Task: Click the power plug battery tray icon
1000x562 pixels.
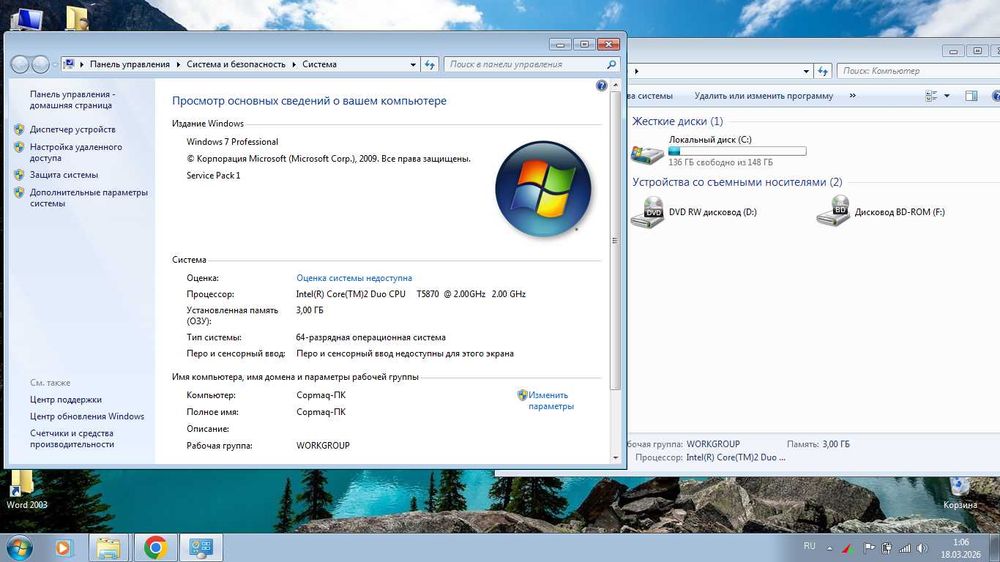Action: [886, 548]
